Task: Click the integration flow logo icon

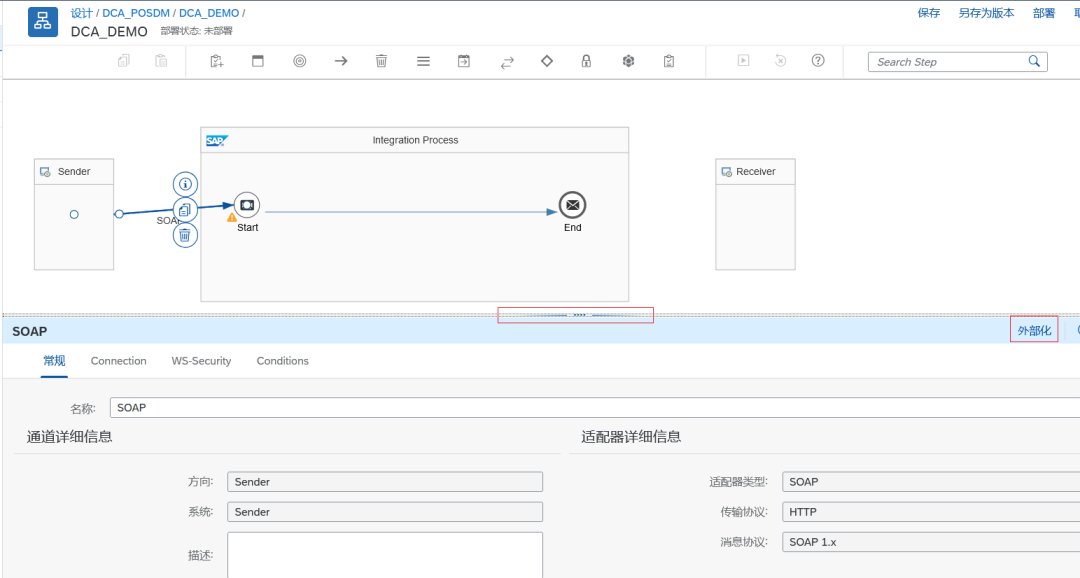Action: 43,22
